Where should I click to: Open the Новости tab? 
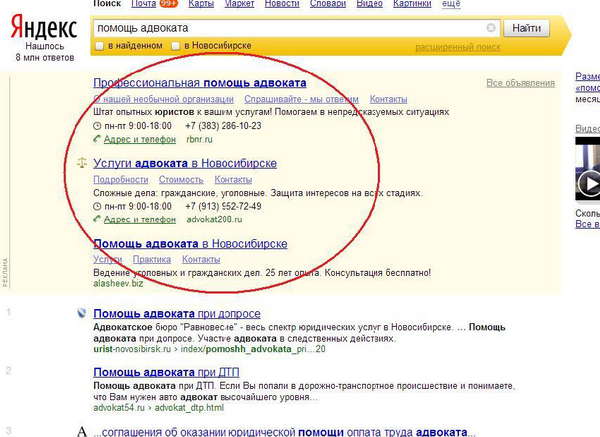[282, 3]
